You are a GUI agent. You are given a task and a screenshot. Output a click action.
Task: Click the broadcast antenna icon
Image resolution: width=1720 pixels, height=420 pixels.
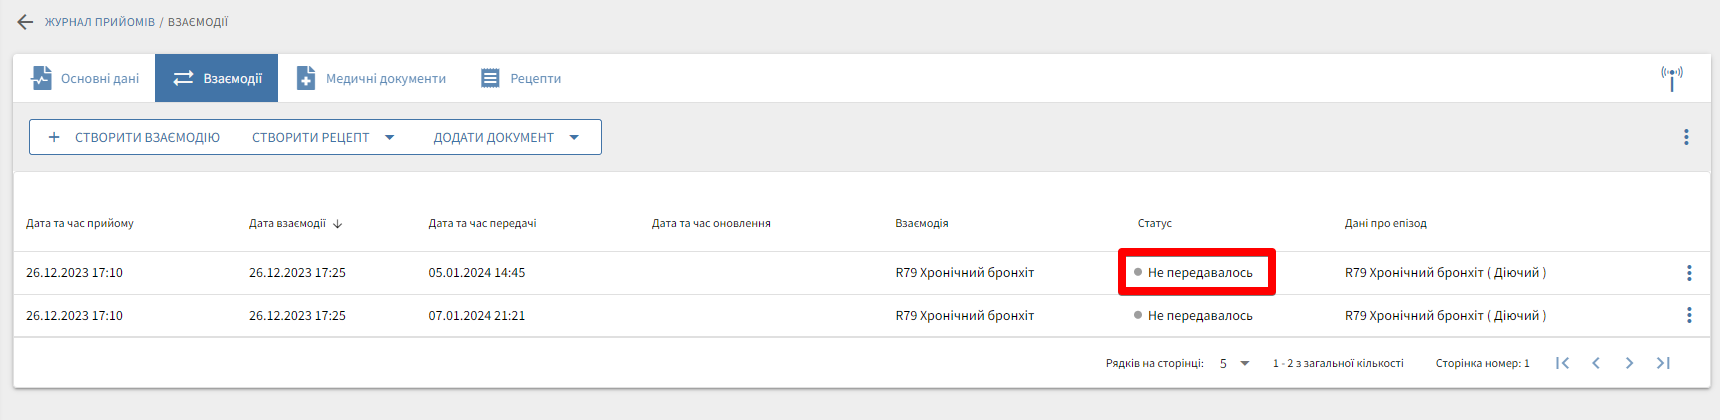point(1671,78)
